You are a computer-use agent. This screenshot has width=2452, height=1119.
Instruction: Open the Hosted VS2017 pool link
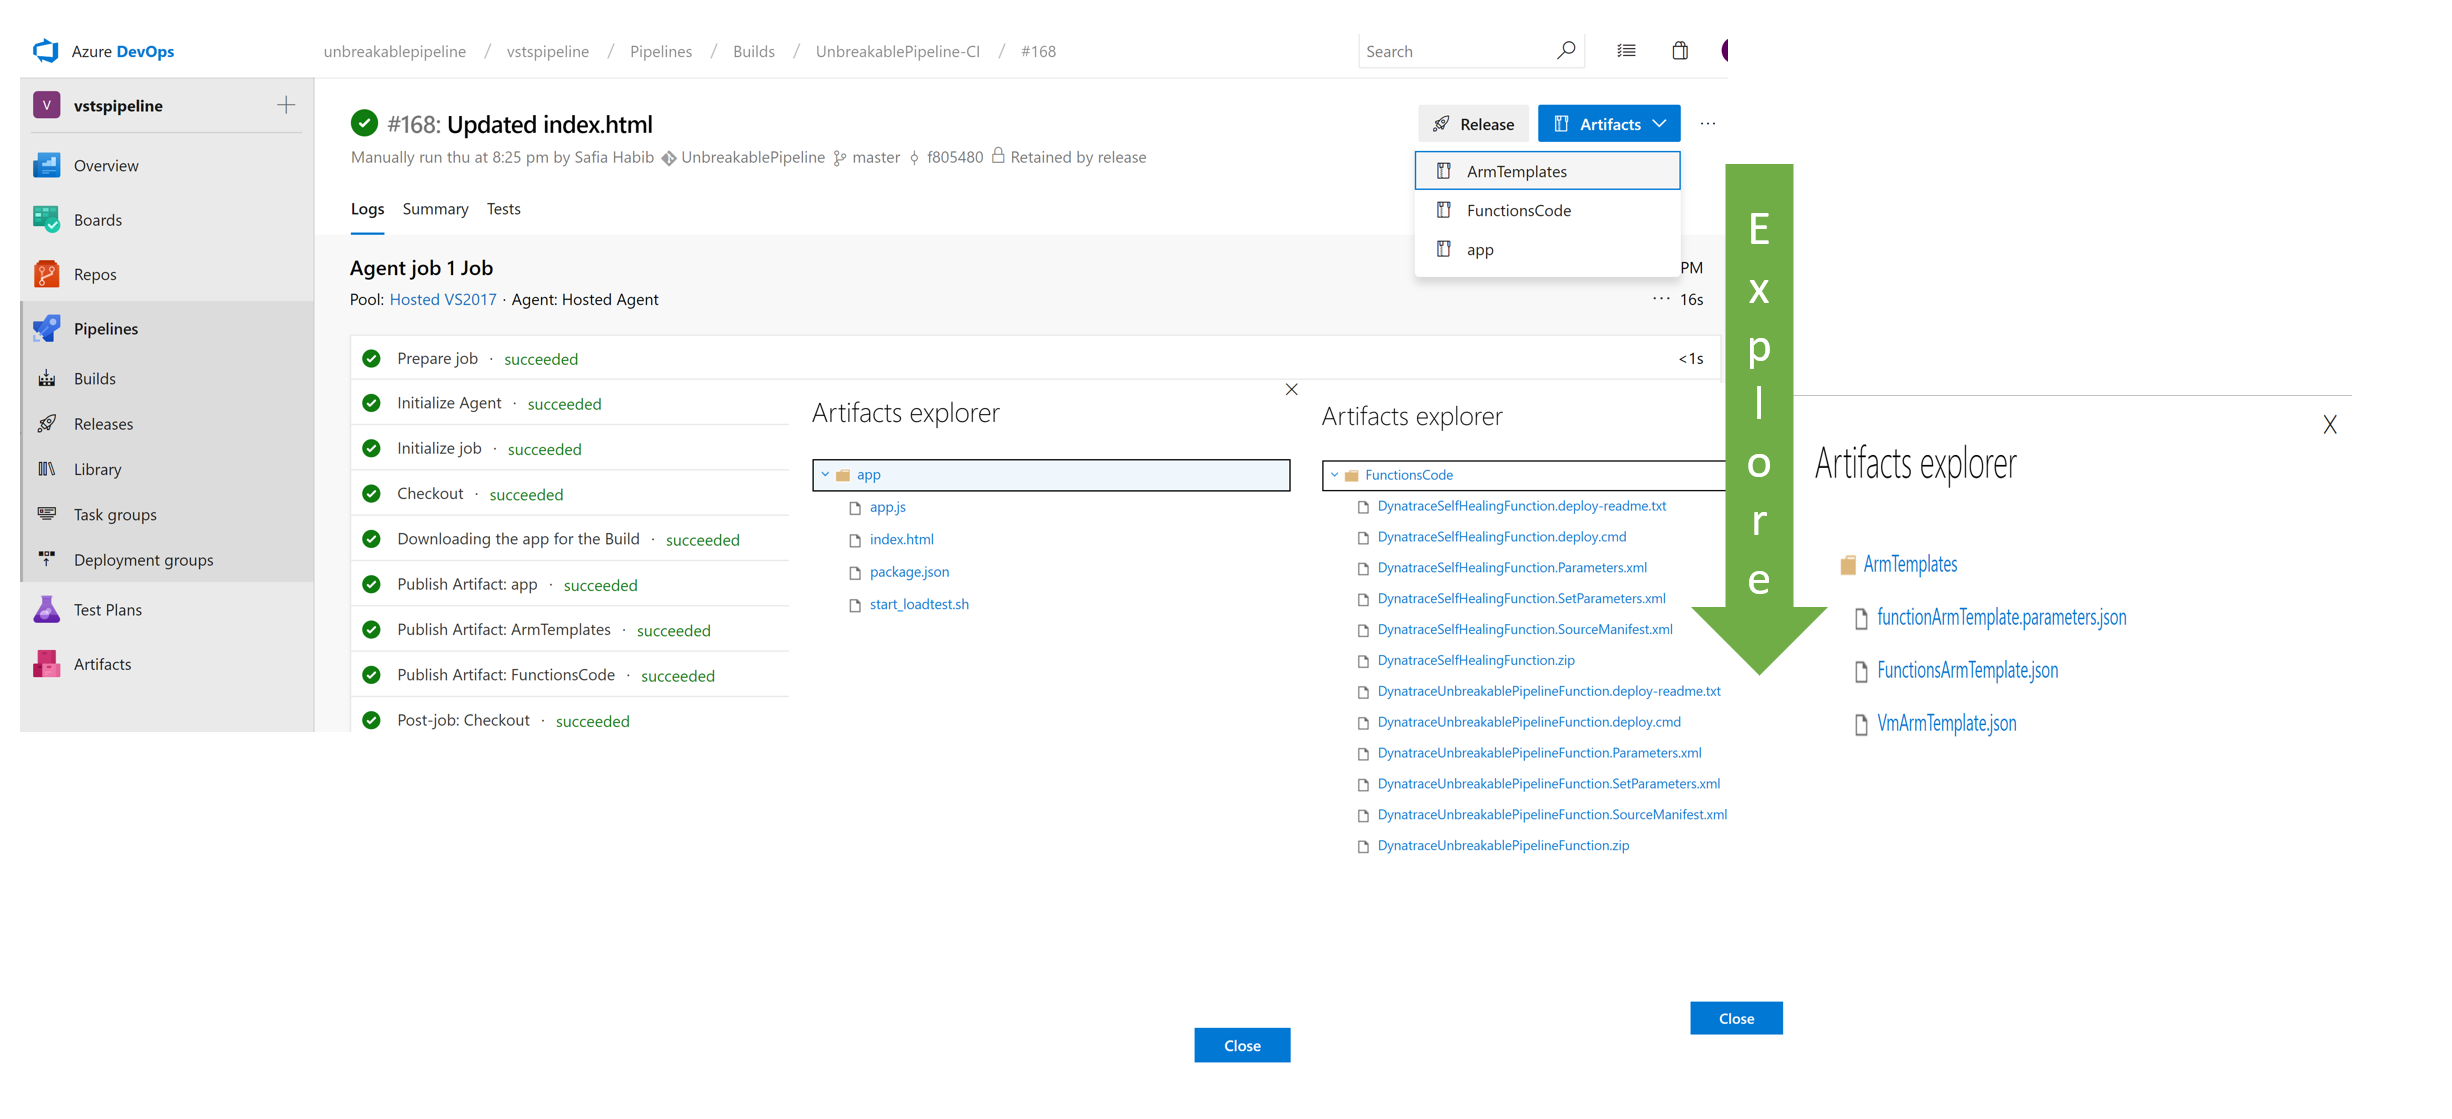pyautogui.click(x=443, y=299)
